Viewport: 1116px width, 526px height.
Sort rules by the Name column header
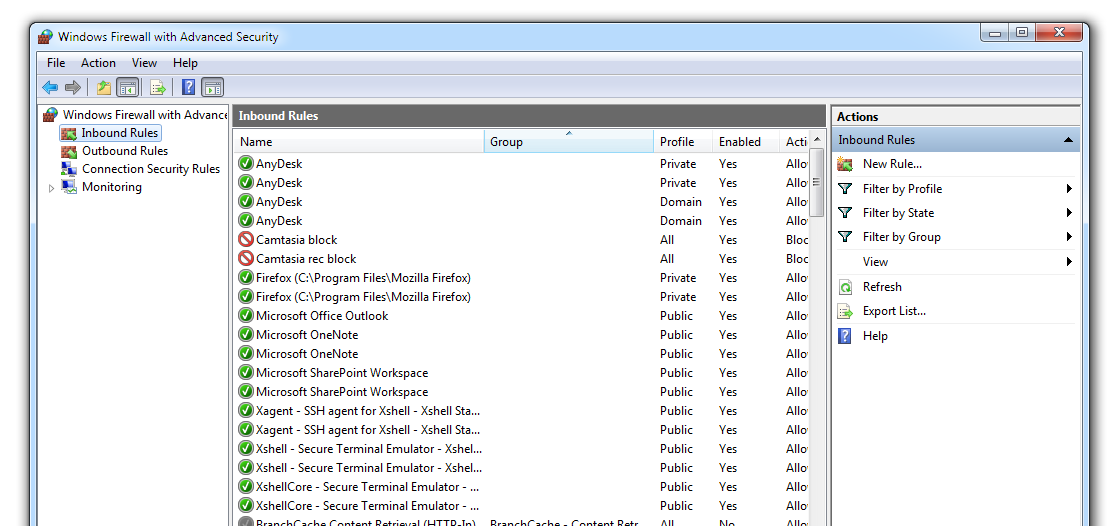tap(359, 142)
